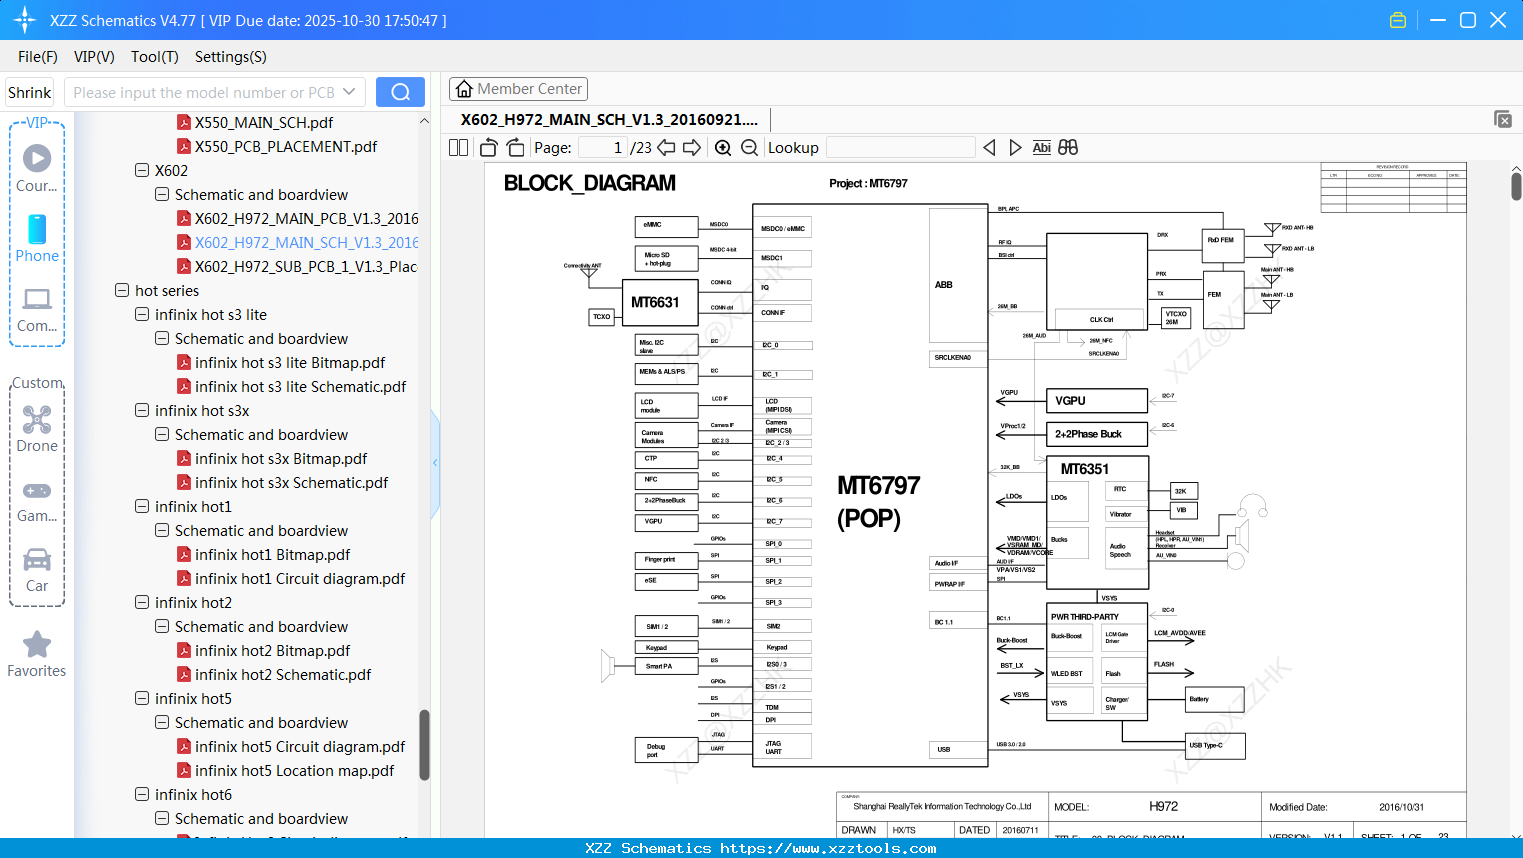Collapse the infinix hot s3x node
The image size is (1523, 858).
tap(142, 410)
